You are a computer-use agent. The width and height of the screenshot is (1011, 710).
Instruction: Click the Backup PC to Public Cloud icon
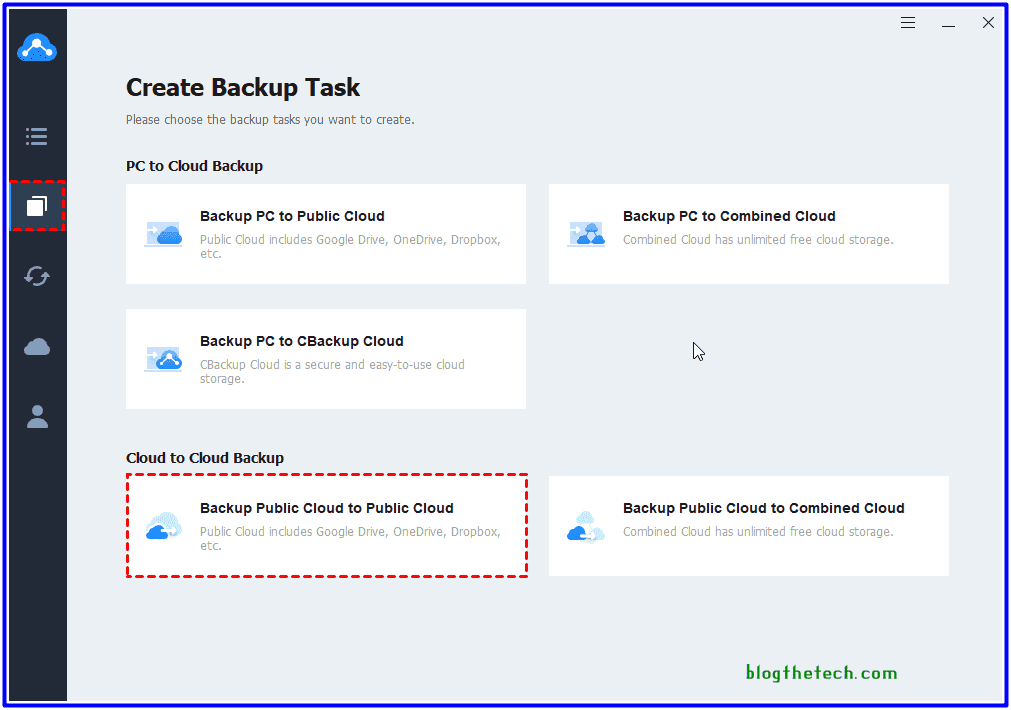coord(163,234)
